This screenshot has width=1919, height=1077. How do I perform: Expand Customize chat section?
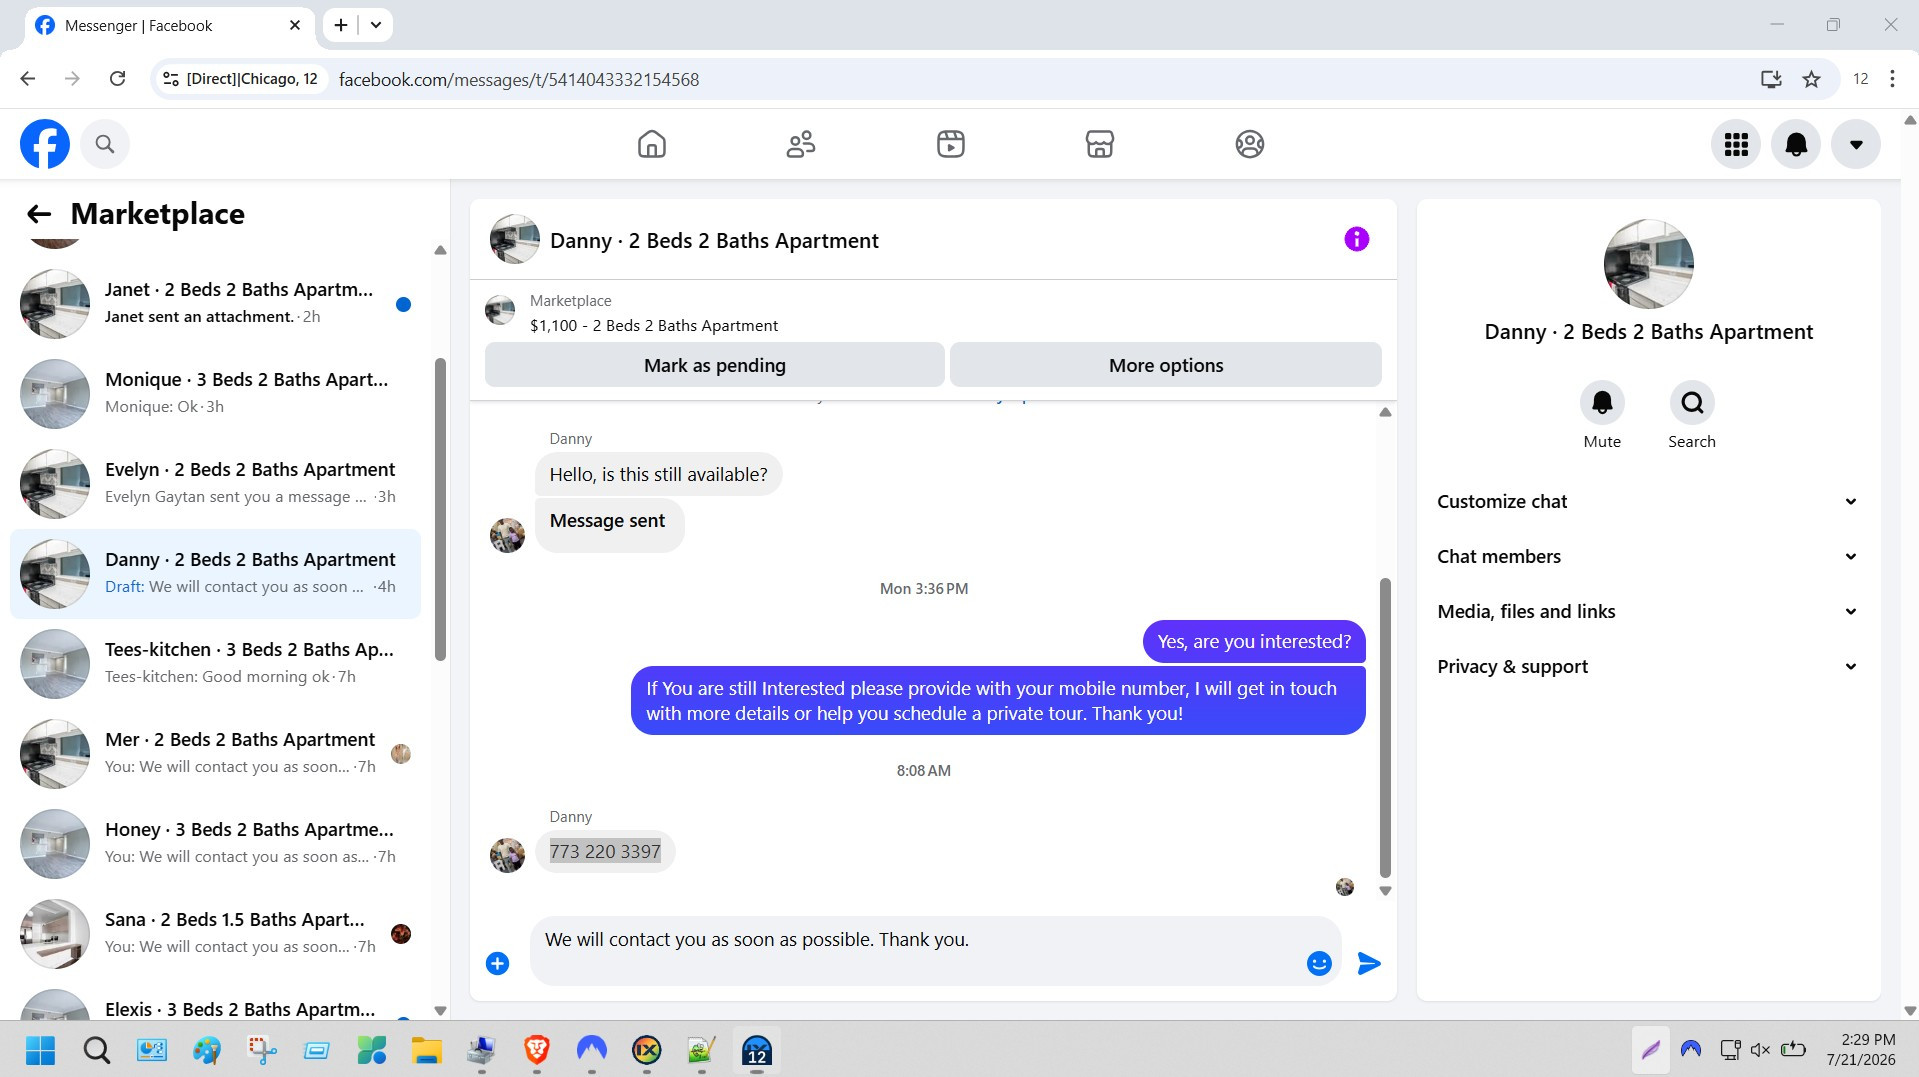(x=1648, y=502)
